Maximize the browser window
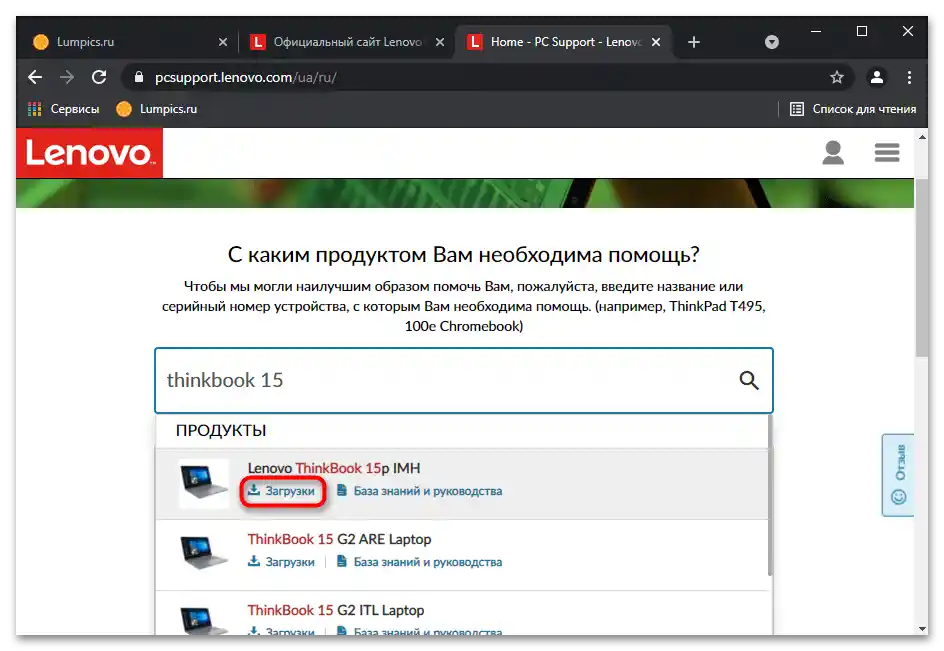Screen dimensions: 944x651 pos(862,31)
